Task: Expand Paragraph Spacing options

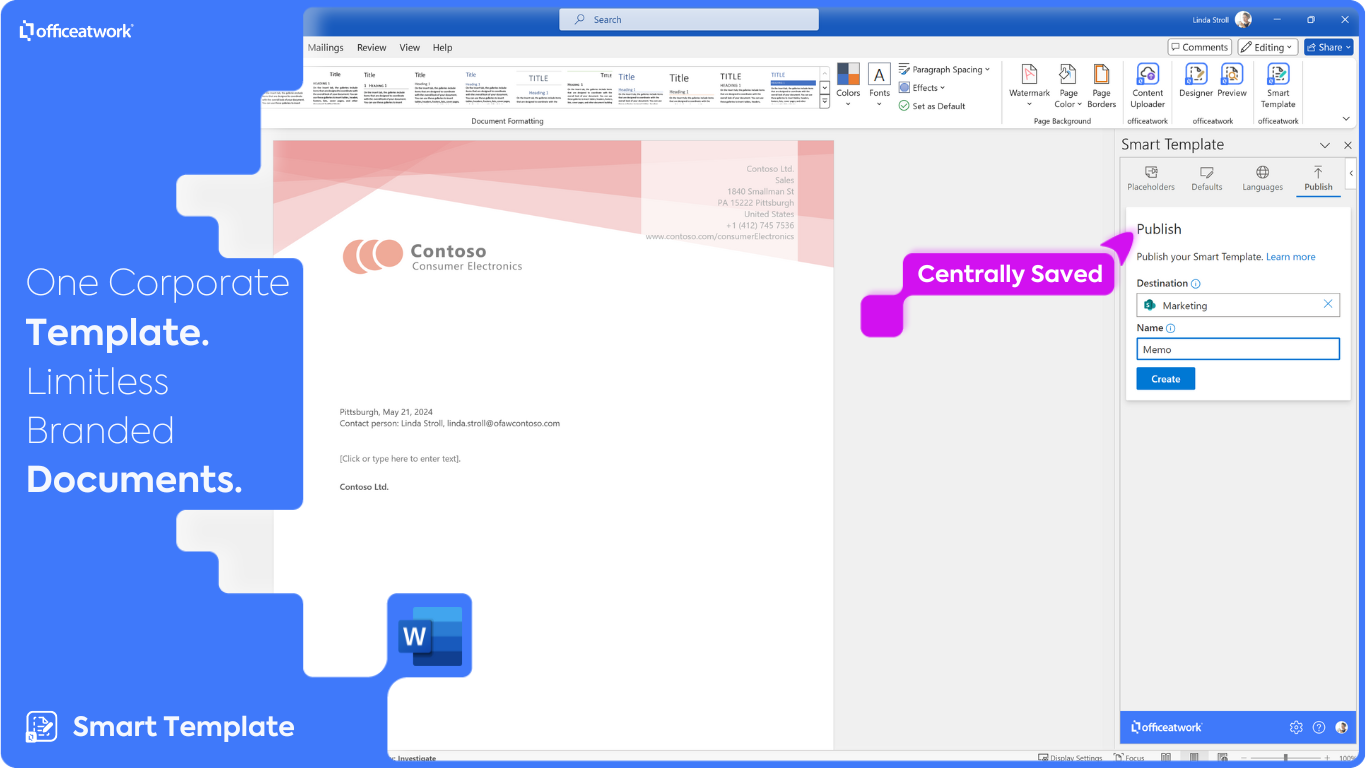Action: tap(944, 70)
